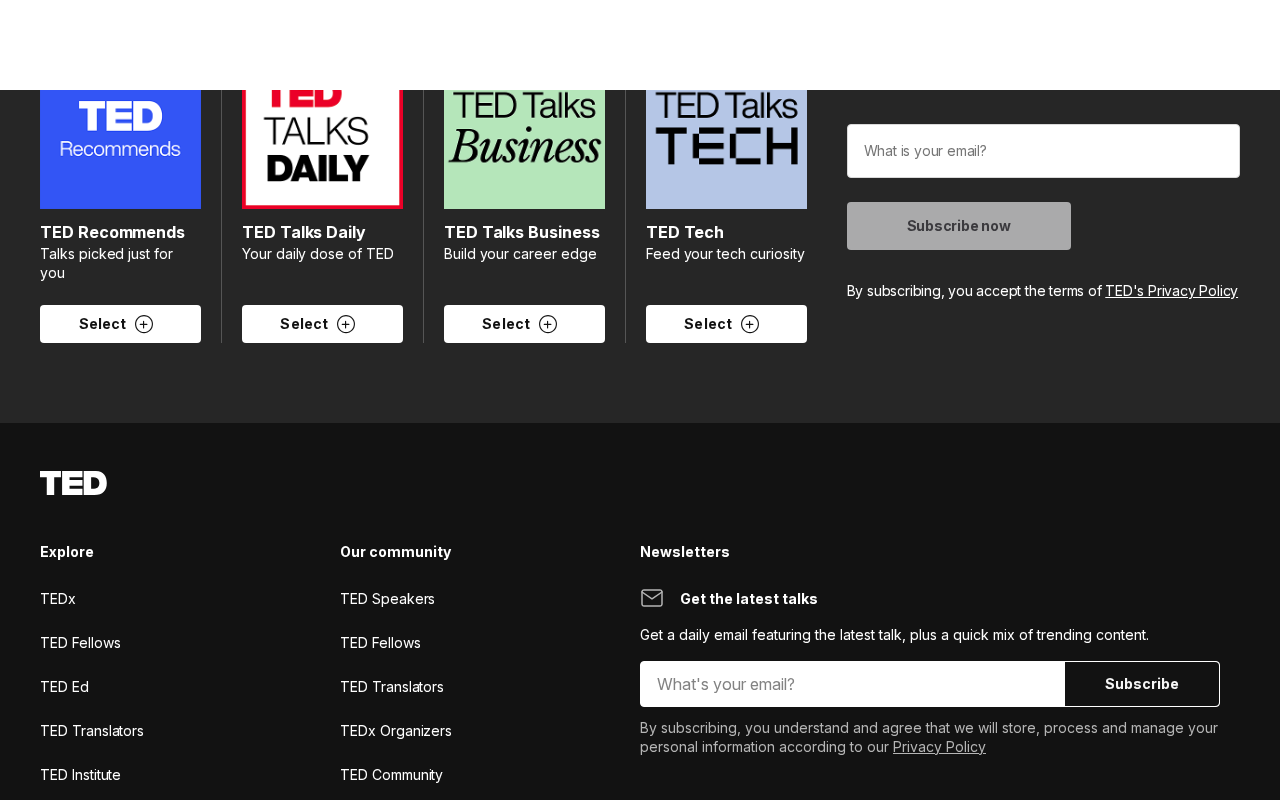The width and height of the screenshot is (1280, 800).
Task: Go to TEDx under Explore
Action: [x=58, y=599]
